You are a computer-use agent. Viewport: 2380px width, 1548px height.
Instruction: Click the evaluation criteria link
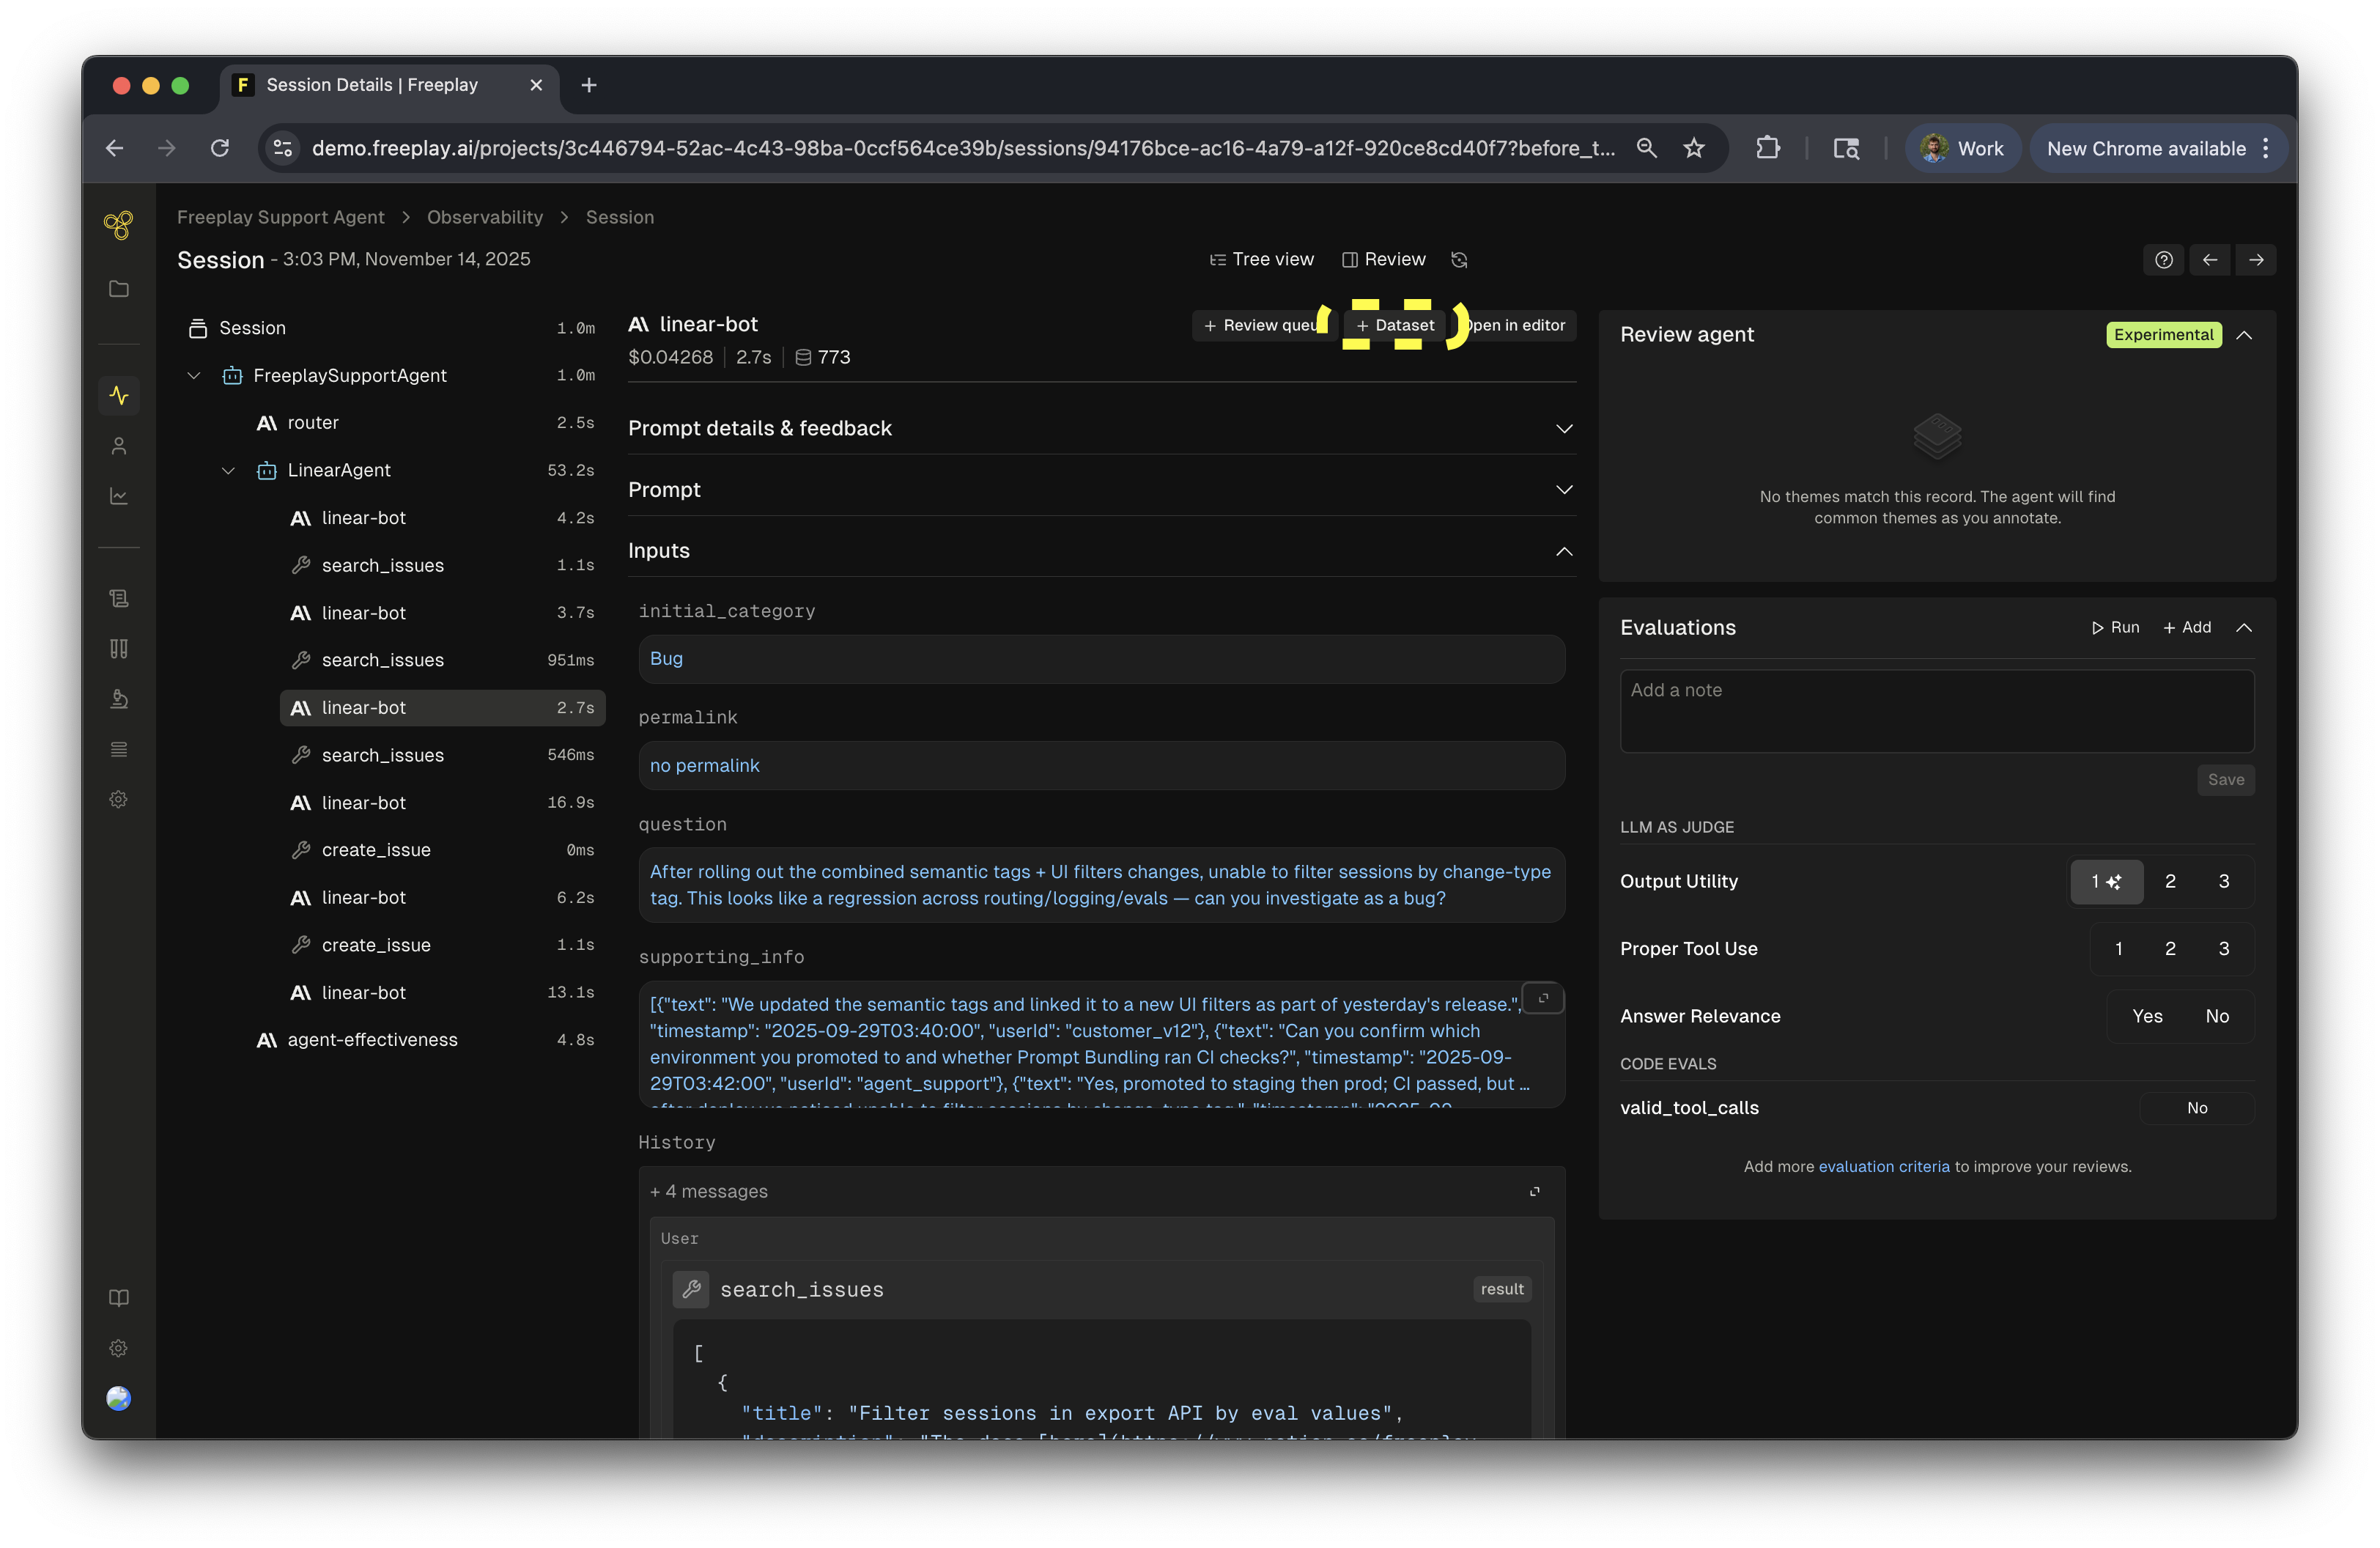coord(1883,1167)
